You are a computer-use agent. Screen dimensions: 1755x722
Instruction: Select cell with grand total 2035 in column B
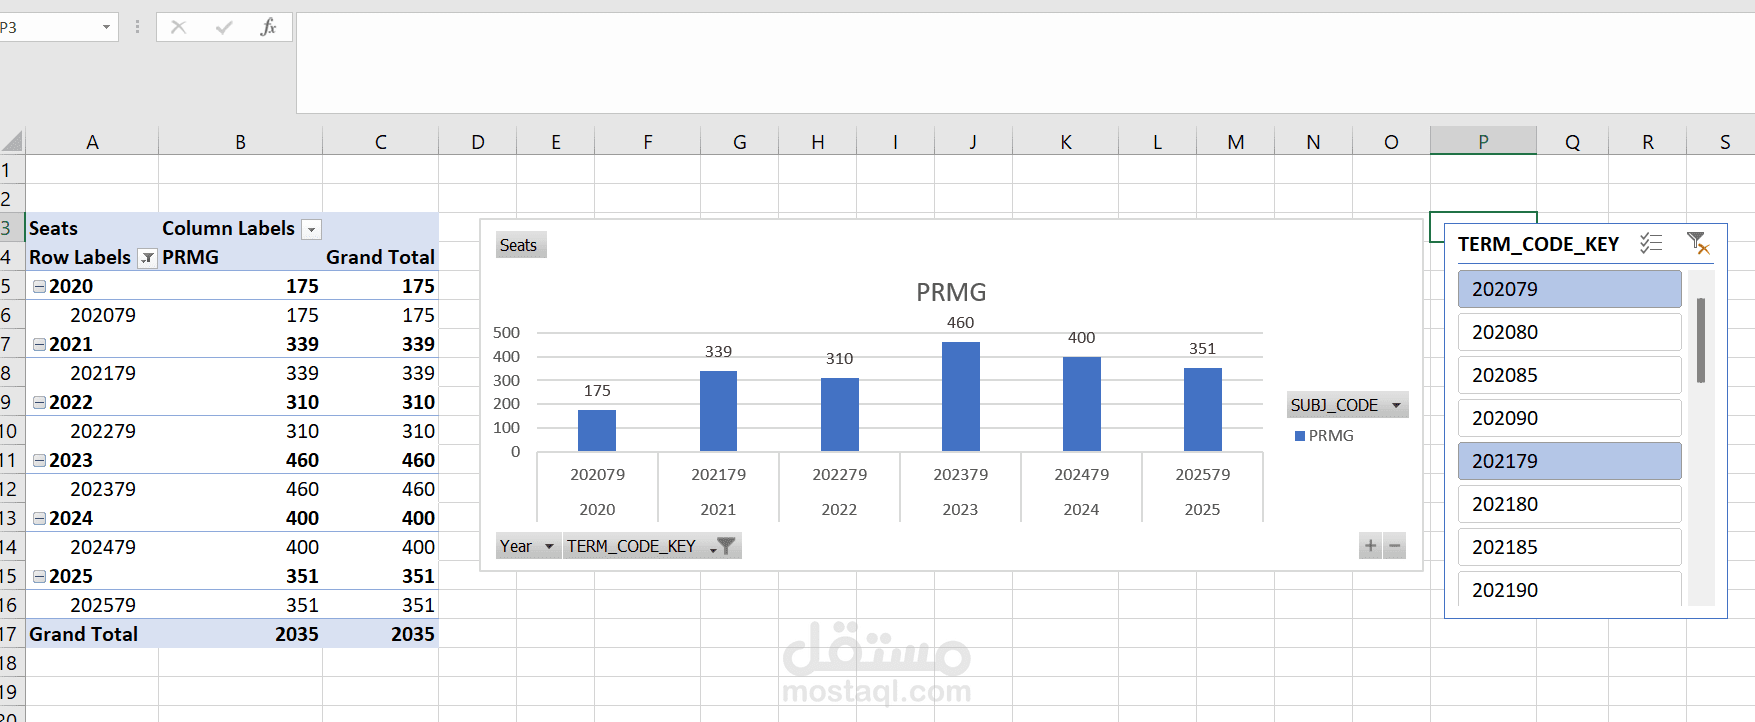coord(240,634)
